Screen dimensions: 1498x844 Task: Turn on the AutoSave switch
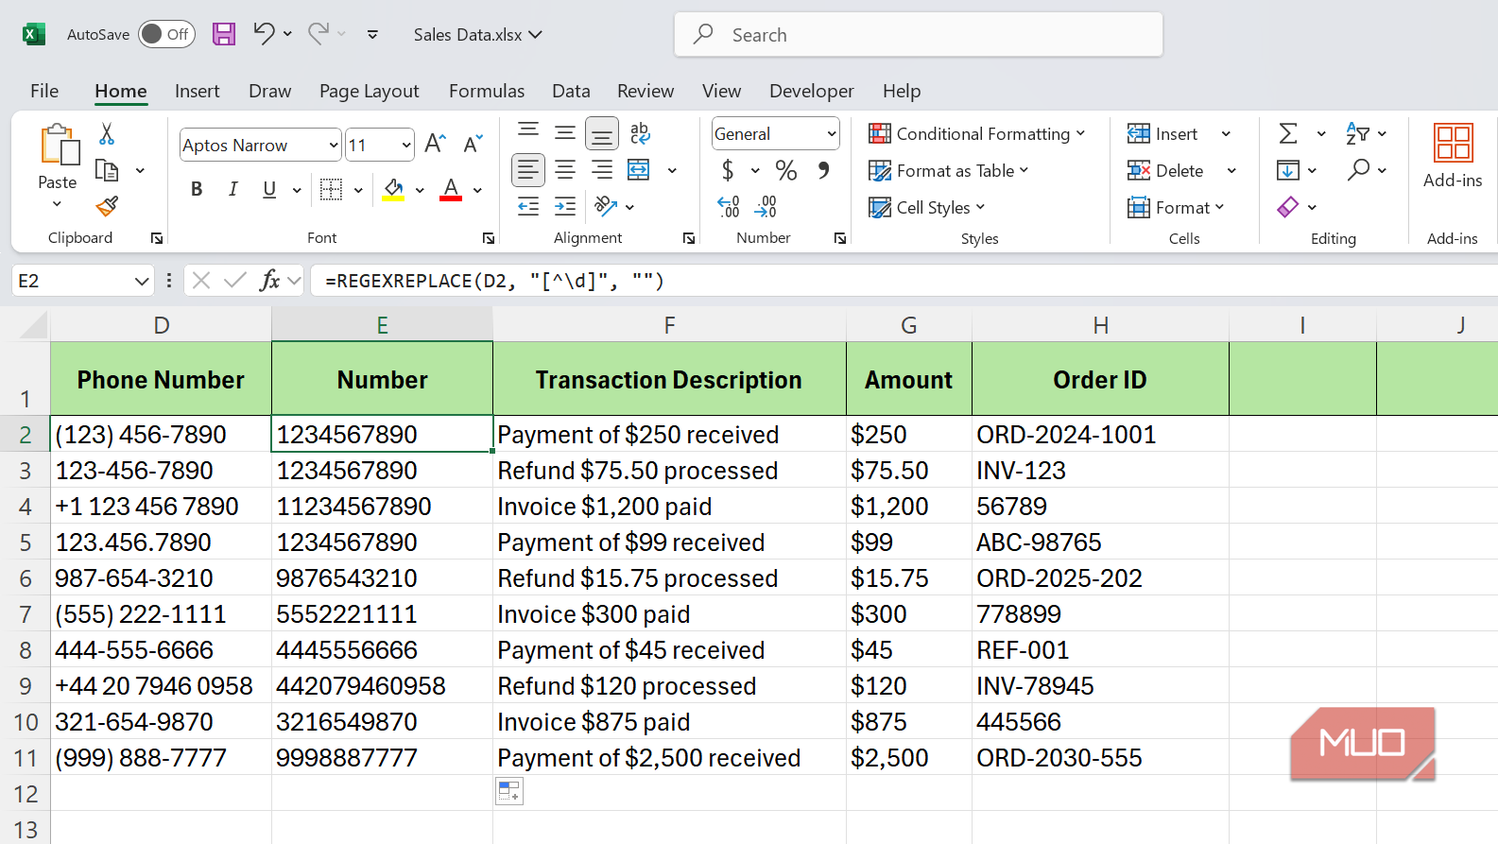166,34
